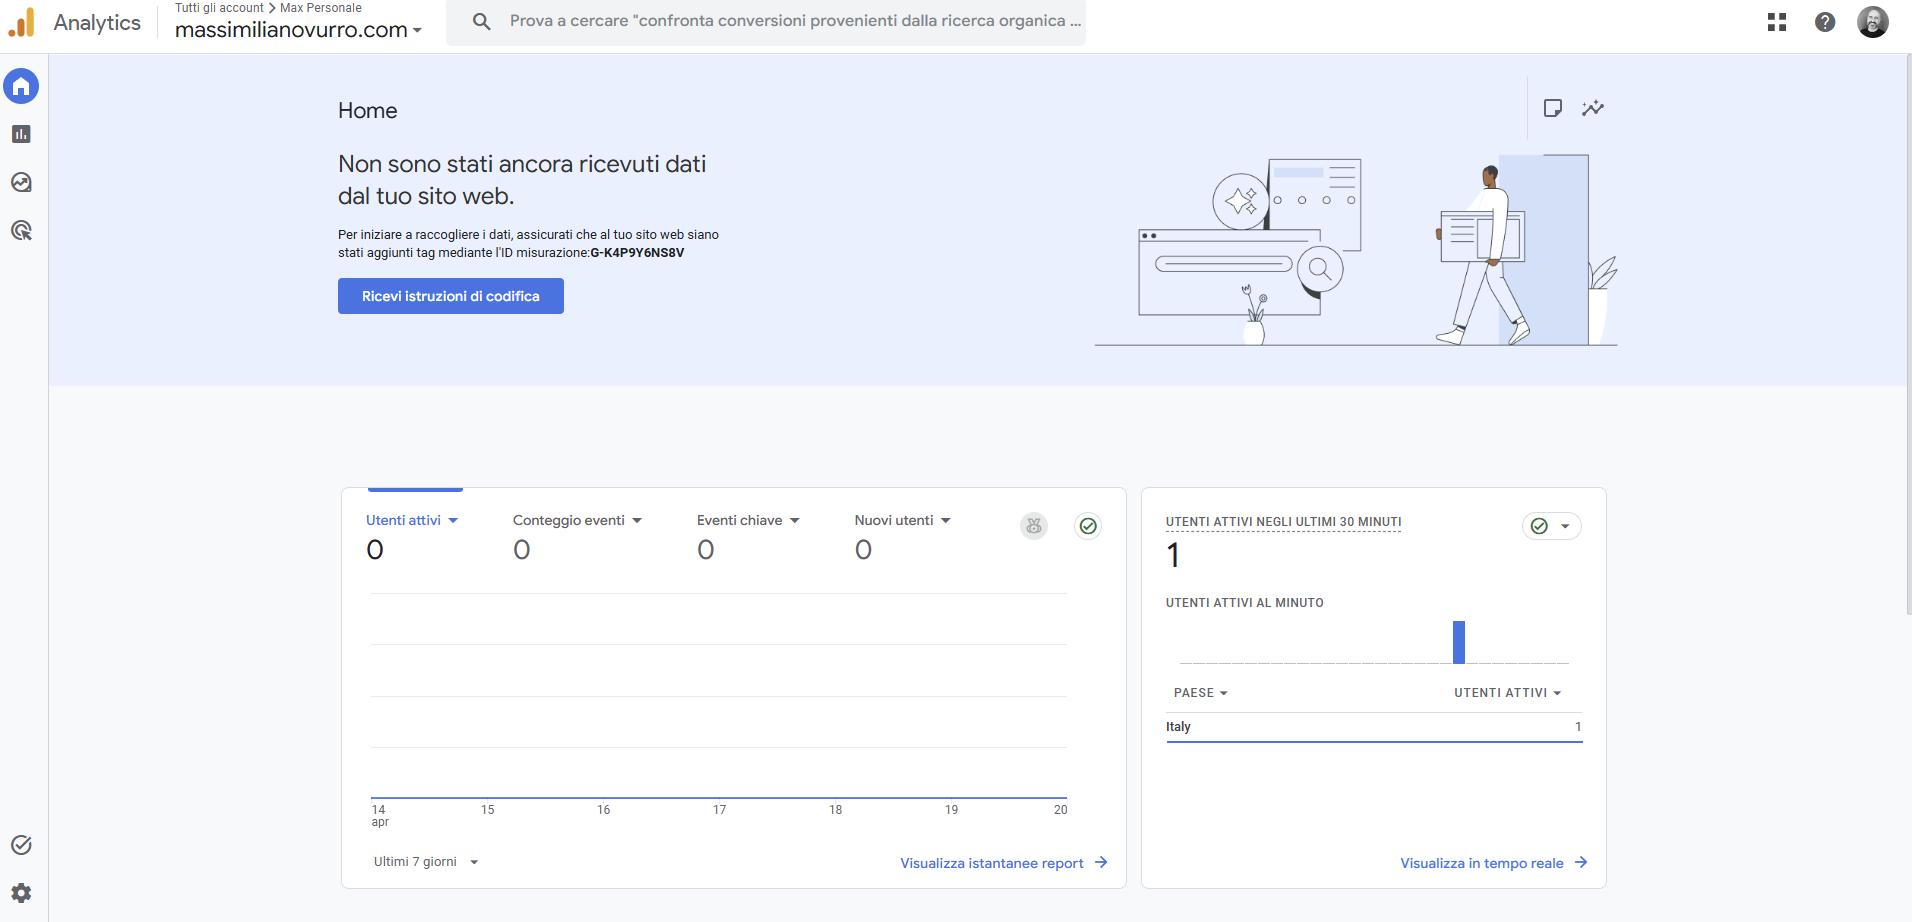Open Admin settings gear icon
Image resolution: width=1912 pixels, height=922 pixels.
(x=21, y=893)
